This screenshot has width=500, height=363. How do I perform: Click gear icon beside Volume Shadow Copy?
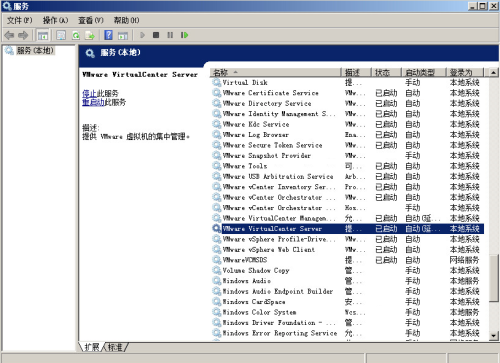click(x=217, y=271)
